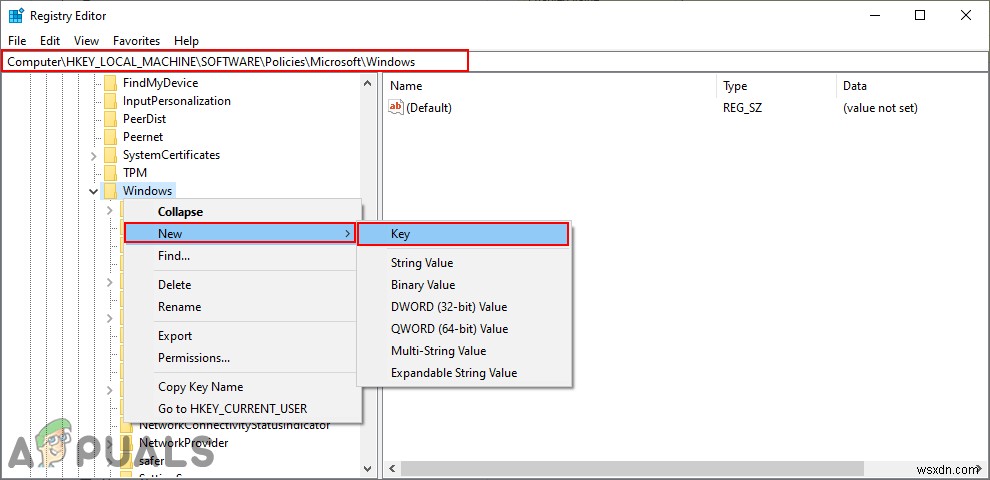Select the SystemCertificates key
This screenshot has height=480, width=990.
point(171,155)
